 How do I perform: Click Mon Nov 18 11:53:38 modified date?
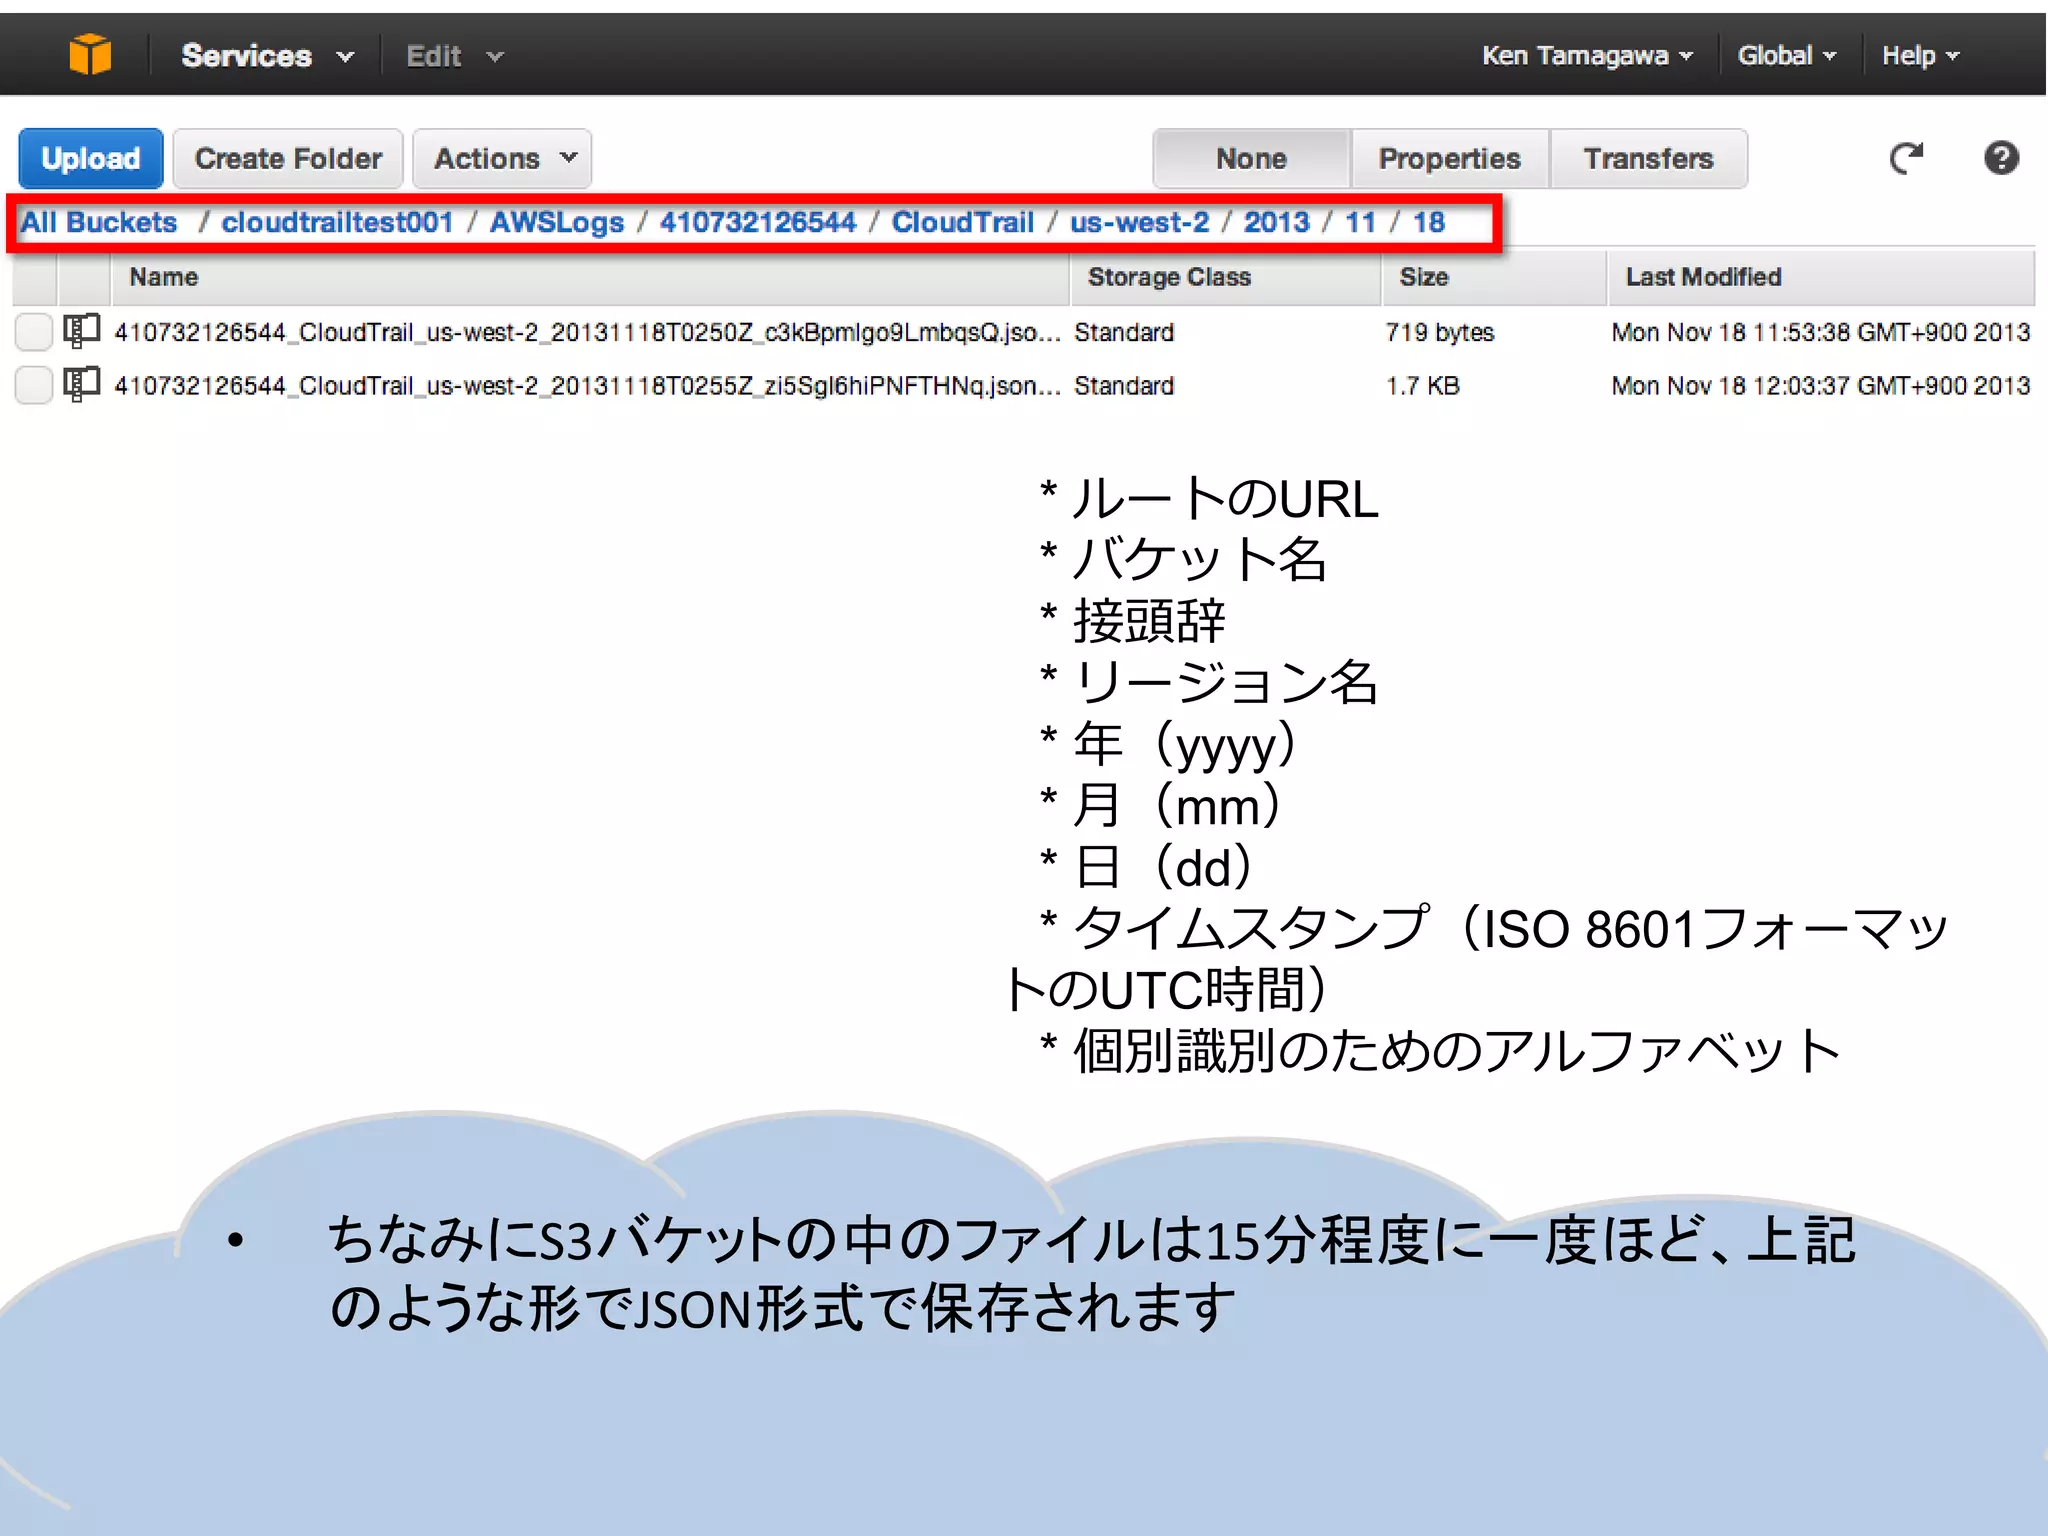click(x=1820, y=332)
